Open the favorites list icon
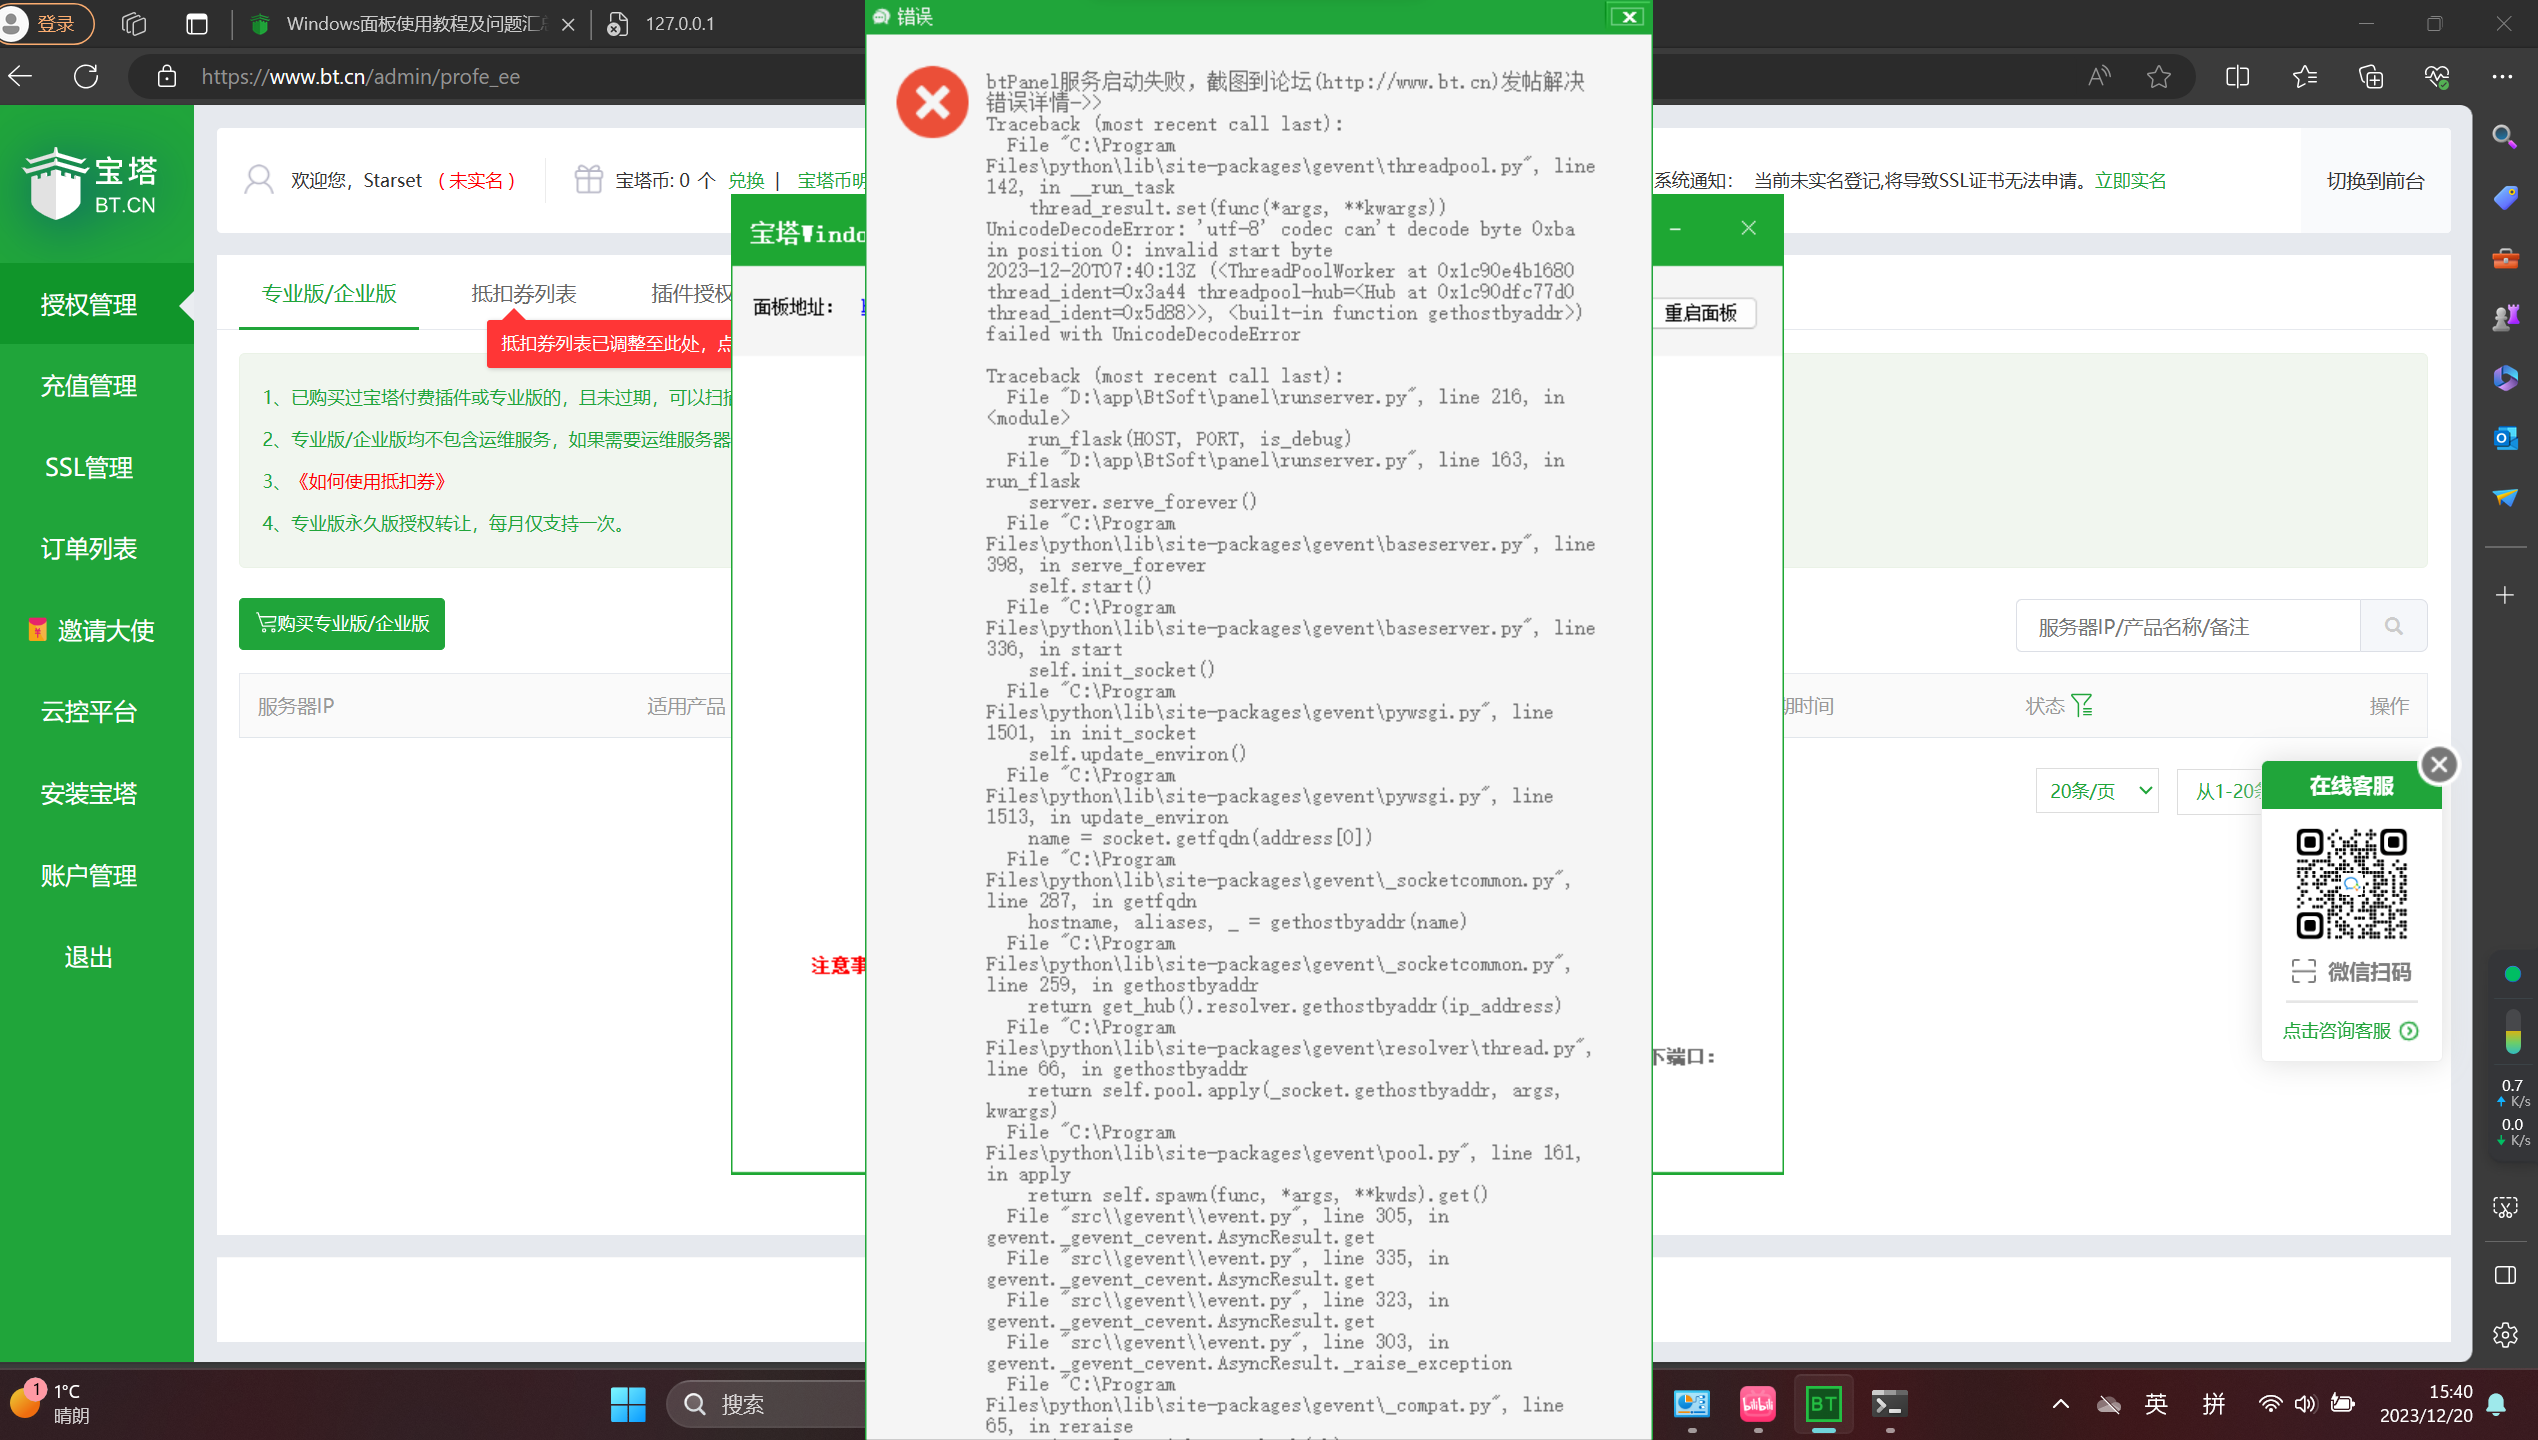This screenshot has width=2538, height=1440. tap(2305, 76)
